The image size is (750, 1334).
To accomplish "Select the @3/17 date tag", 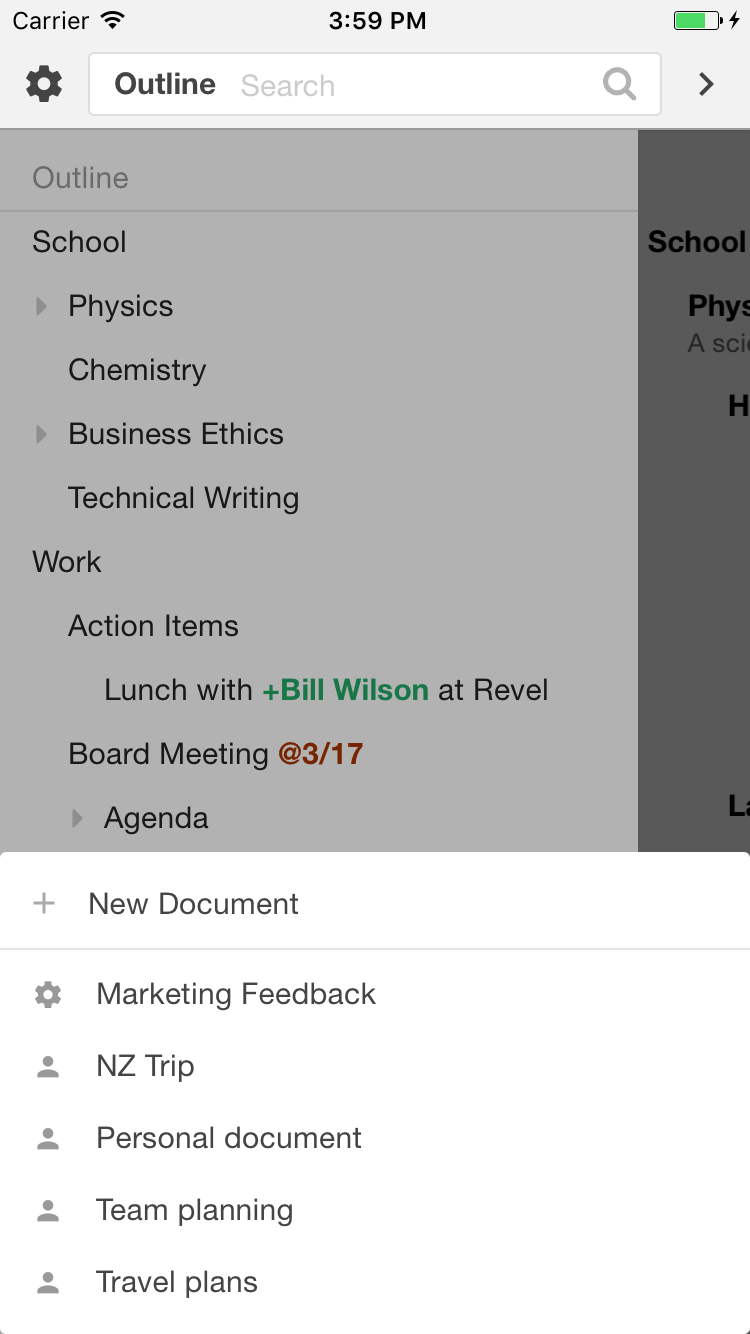I will coord(320,754).
